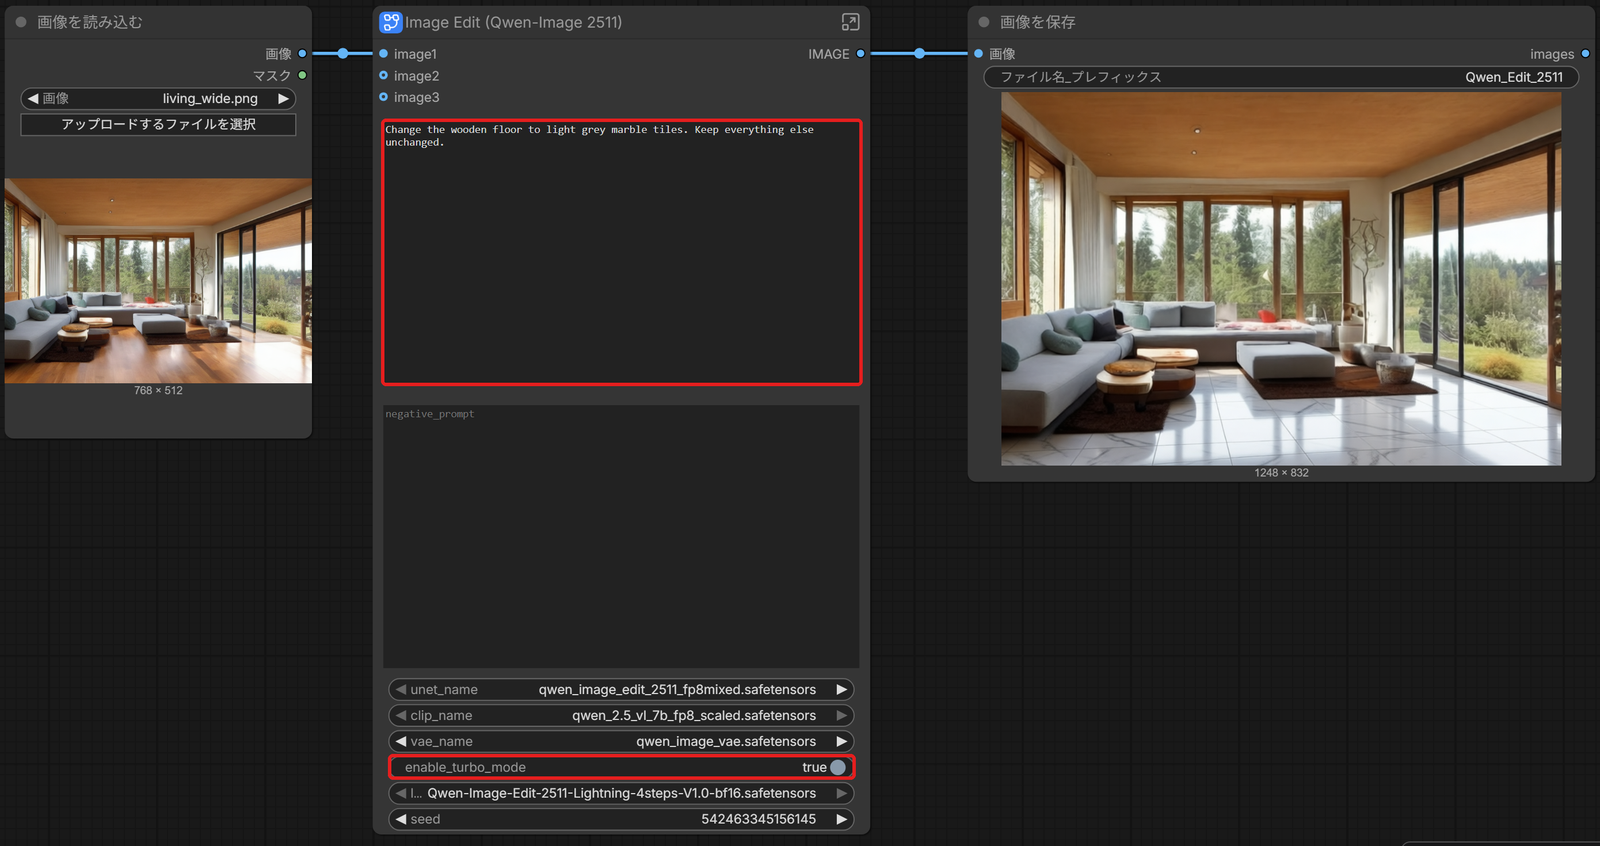
Task: Click the 画像 input port on save node
Action: pos(979,54)
